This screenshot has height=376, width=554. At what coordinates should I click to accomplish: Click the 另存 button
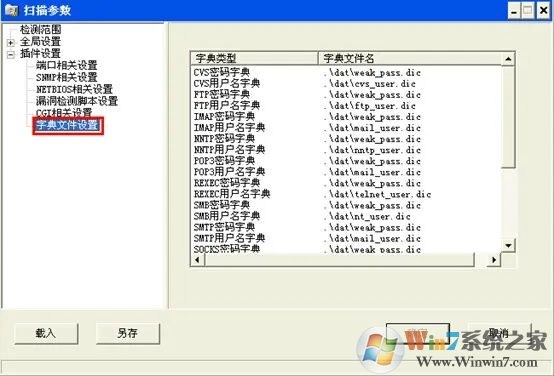click(128, 333)
